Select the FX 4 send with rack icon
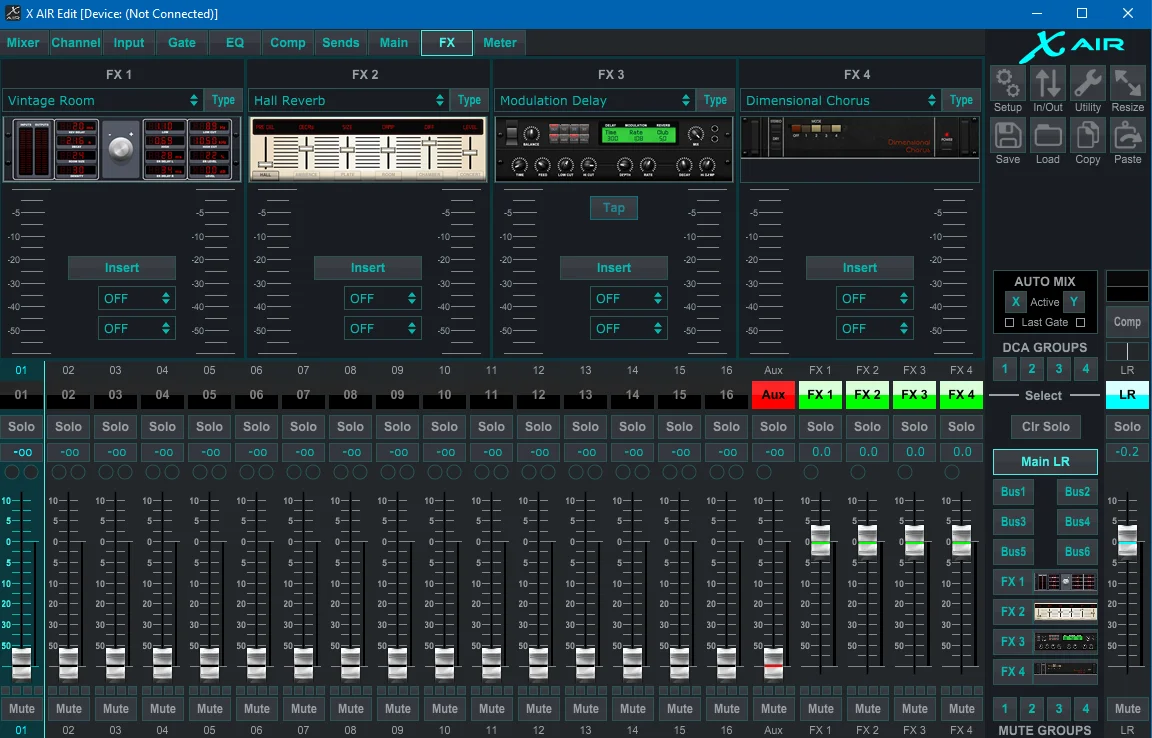This screenshot has height=738, width=1152. coord(1045,671)
